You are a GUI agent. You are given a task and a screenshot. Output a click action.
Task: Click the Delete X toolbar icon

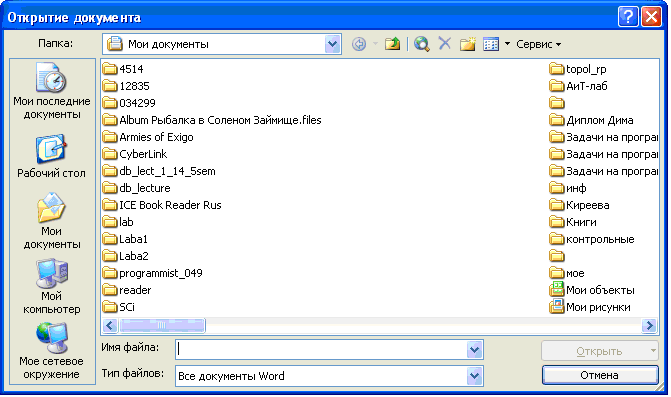445,43
